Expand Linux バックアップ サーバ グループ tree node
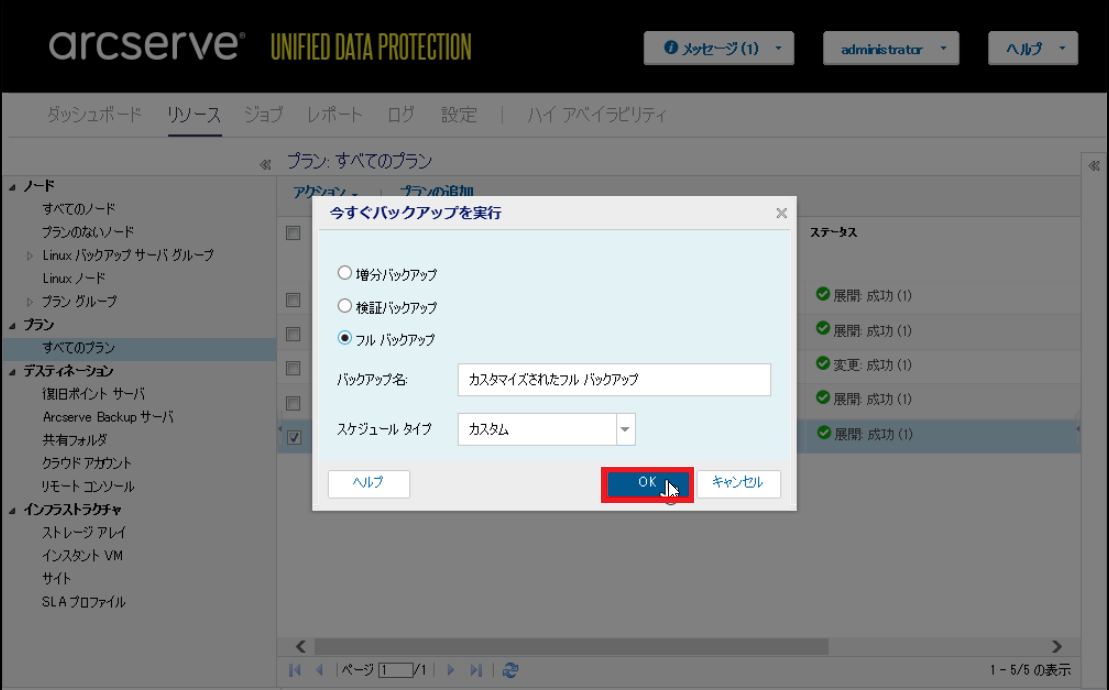 (x=30, y=256)
